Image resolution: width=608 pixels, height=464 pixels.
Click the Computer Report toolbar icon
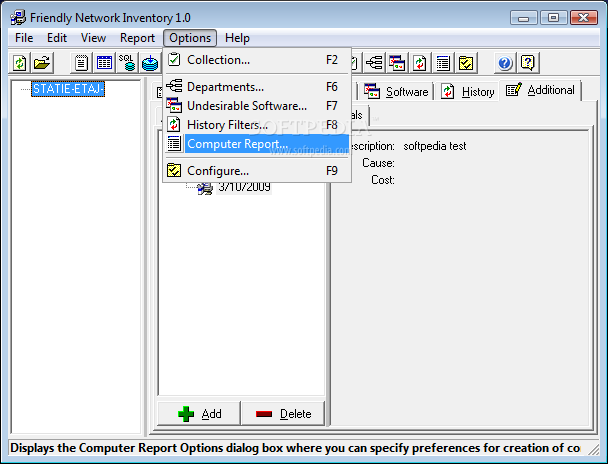(443, 63)
